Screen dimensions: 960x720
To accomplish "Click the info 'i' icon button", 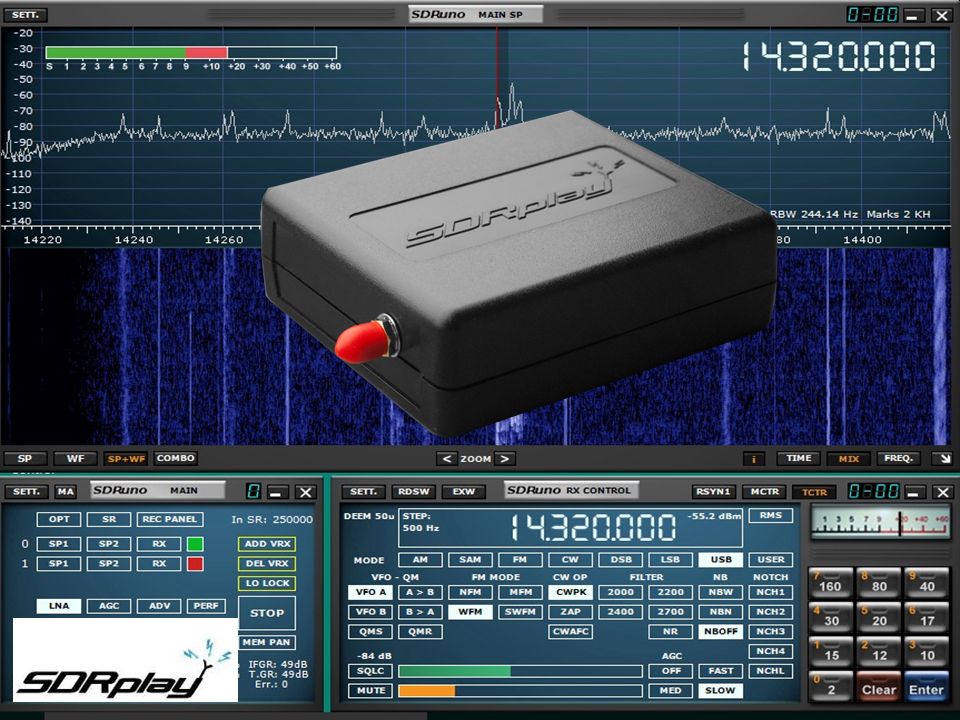I will [754, 459].
